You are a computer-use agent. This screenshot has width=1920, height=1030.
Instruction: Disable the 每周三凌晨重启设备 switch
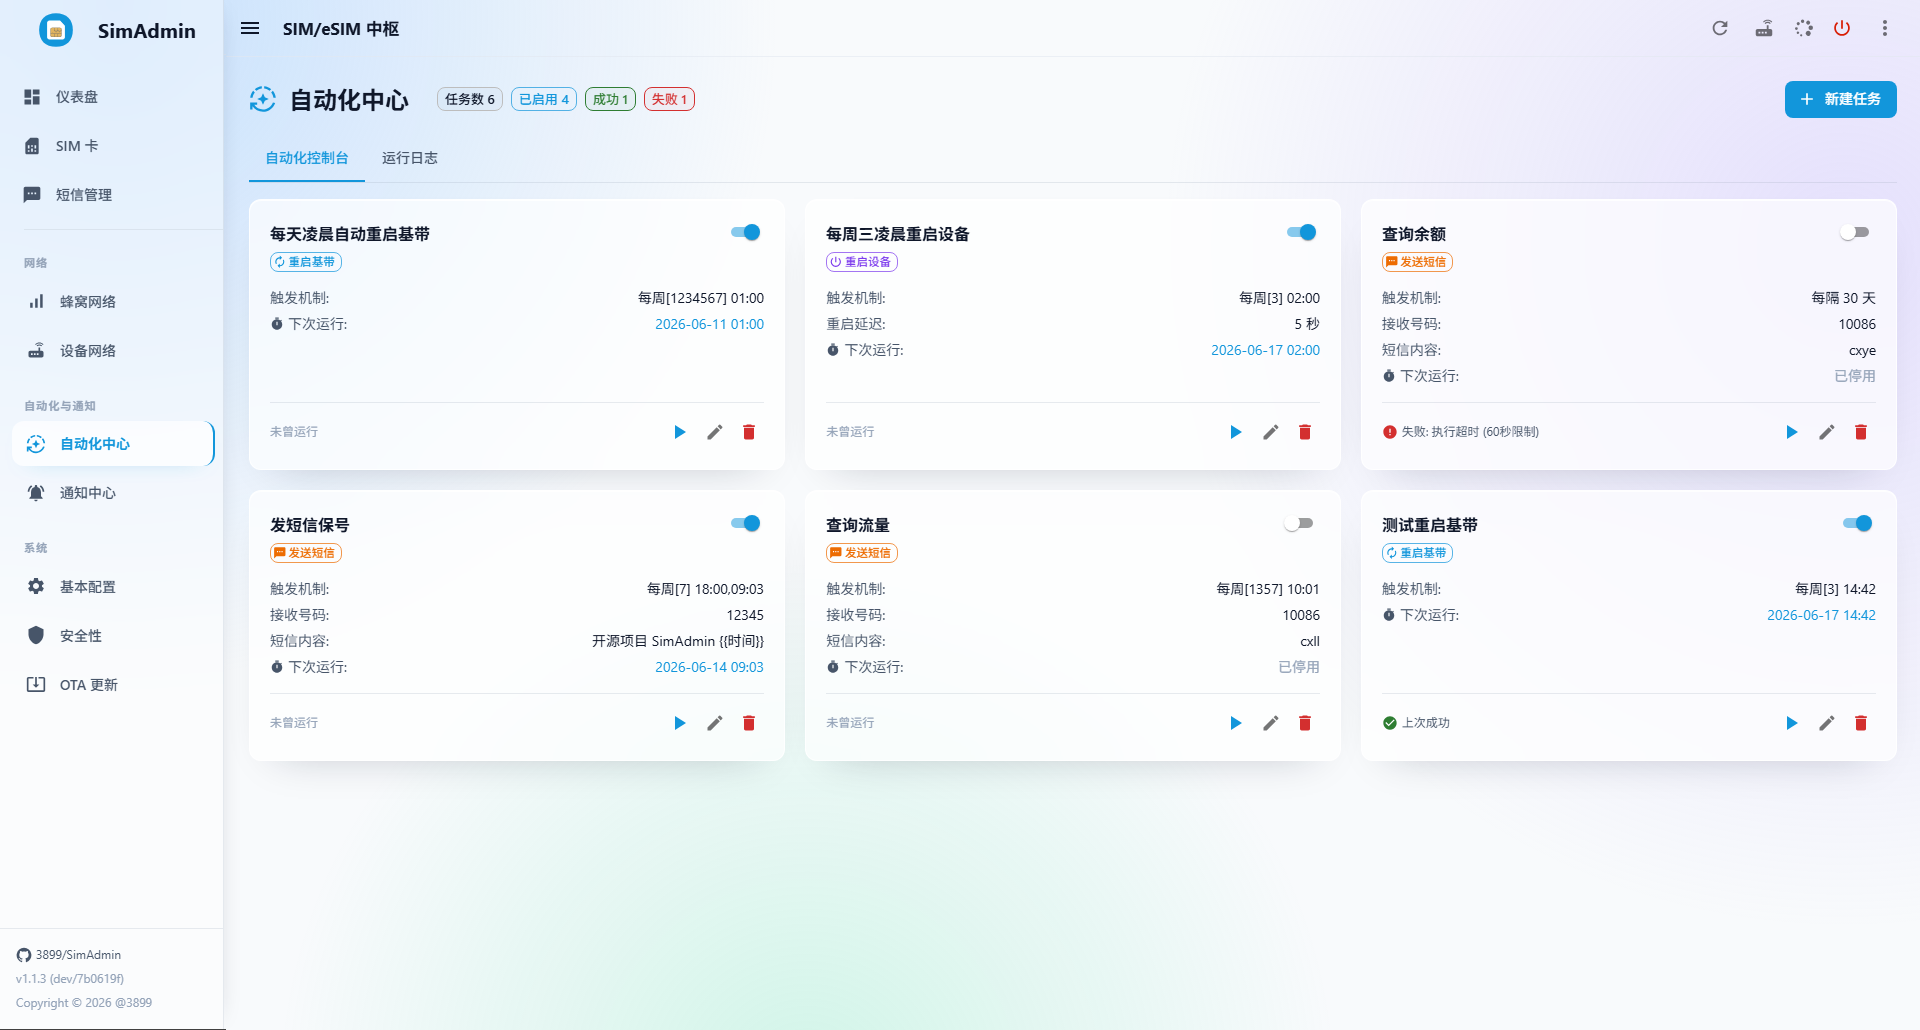point(1302,232)
